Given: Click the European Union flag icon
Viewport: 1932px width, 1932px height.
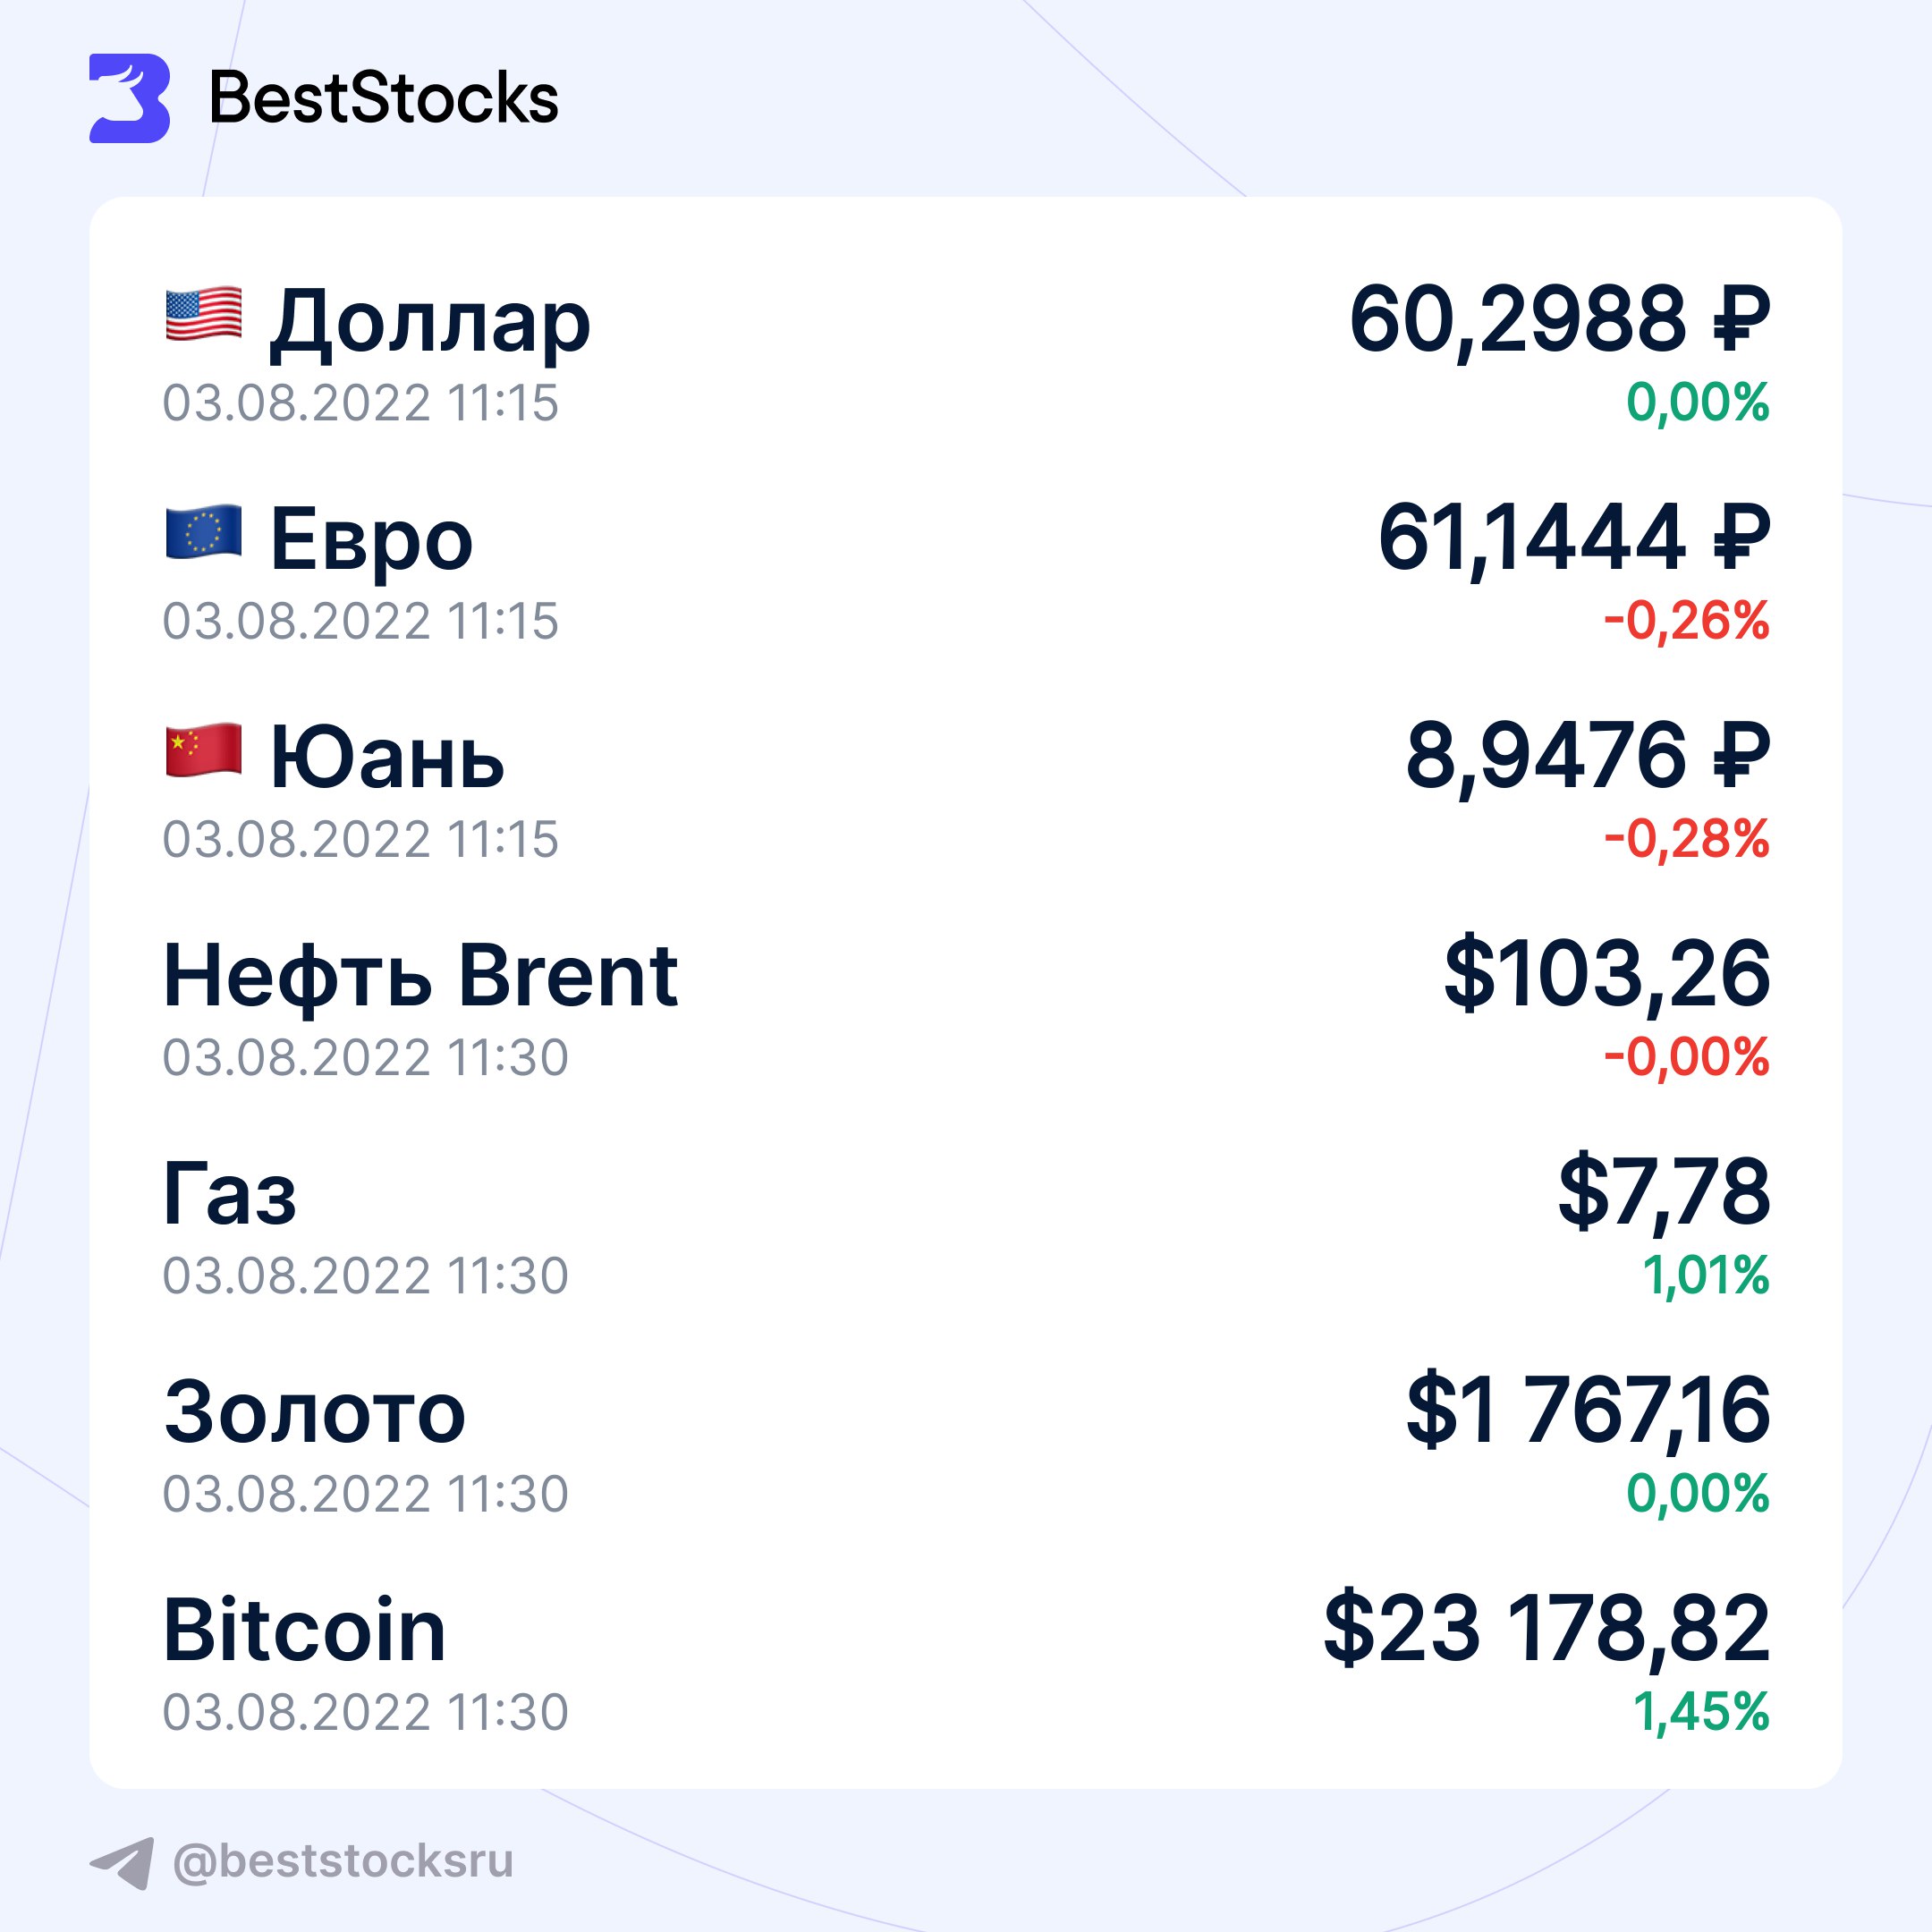Looking at the screenshot, I should (203, 531).
